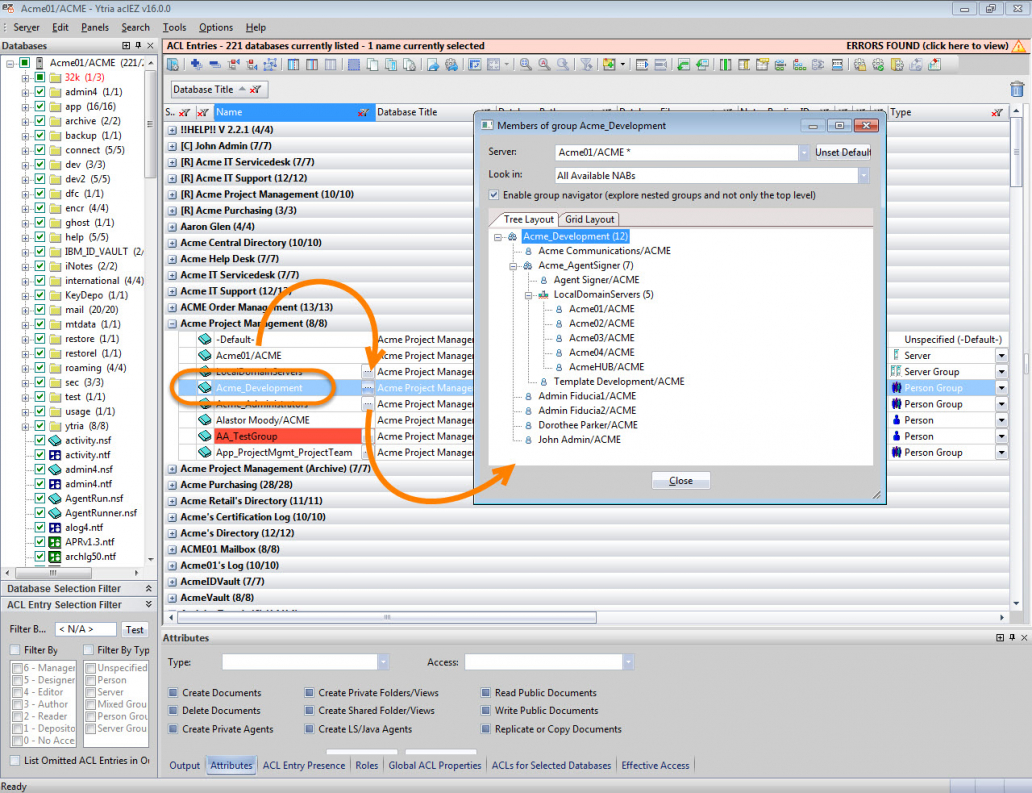This screenshot has width=1032, height=793.
Task: Click the Database Title grouping chip
Action: (x=219, y=89)
